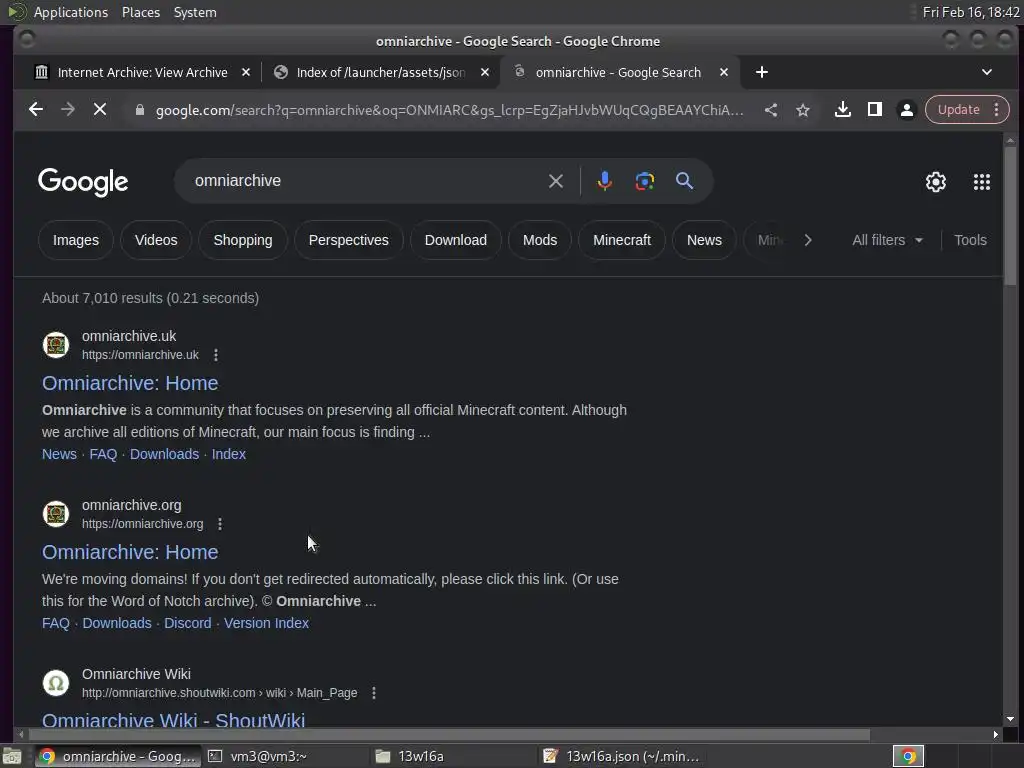Start voice search with the microphone
The image size is (1024, 768).
[605, 181]
